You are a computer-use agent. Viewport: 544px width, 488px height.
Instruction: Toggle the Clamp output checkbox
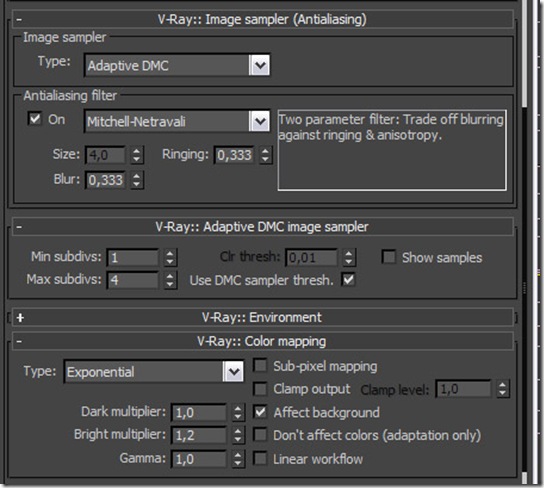click(x=260, y=389)
